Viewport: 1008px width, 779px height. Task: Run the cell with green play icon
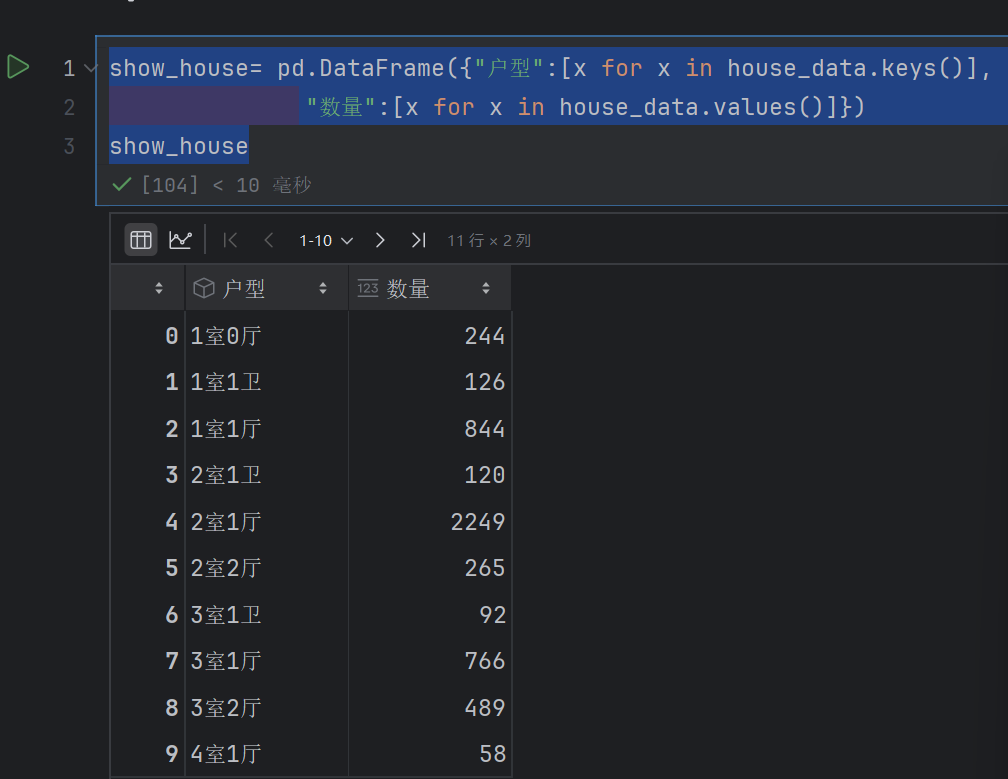click(x=18, y=67)
